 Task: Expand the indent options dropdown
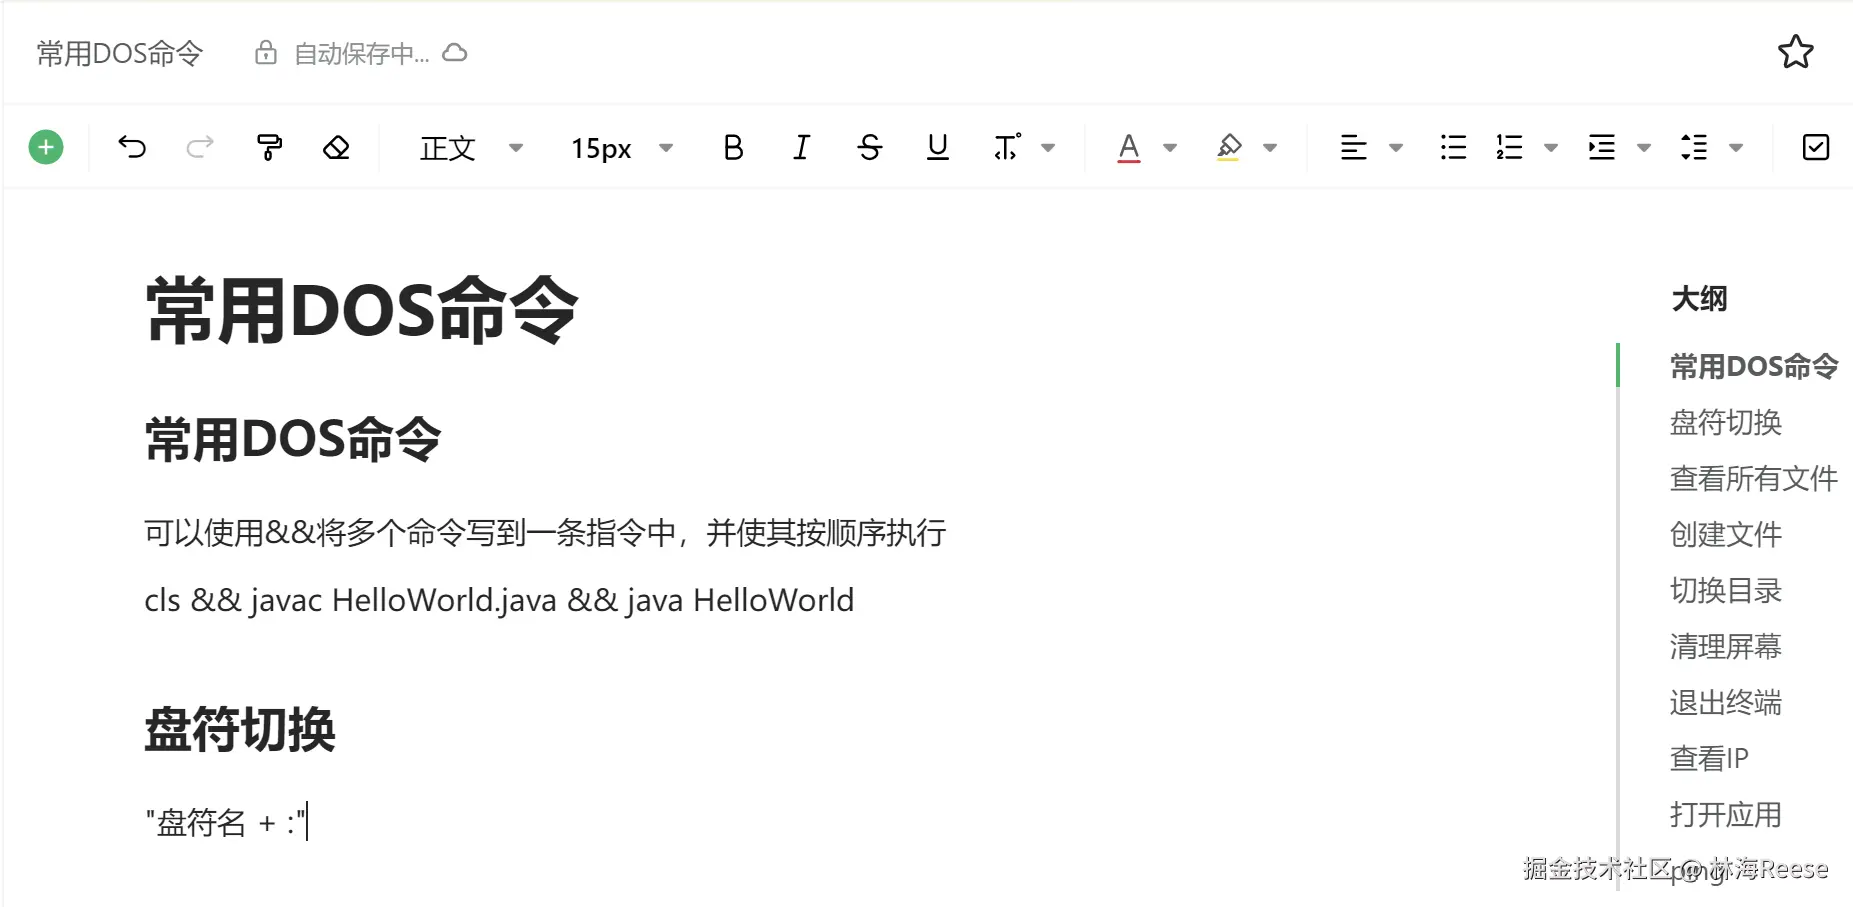[1643, 148]
